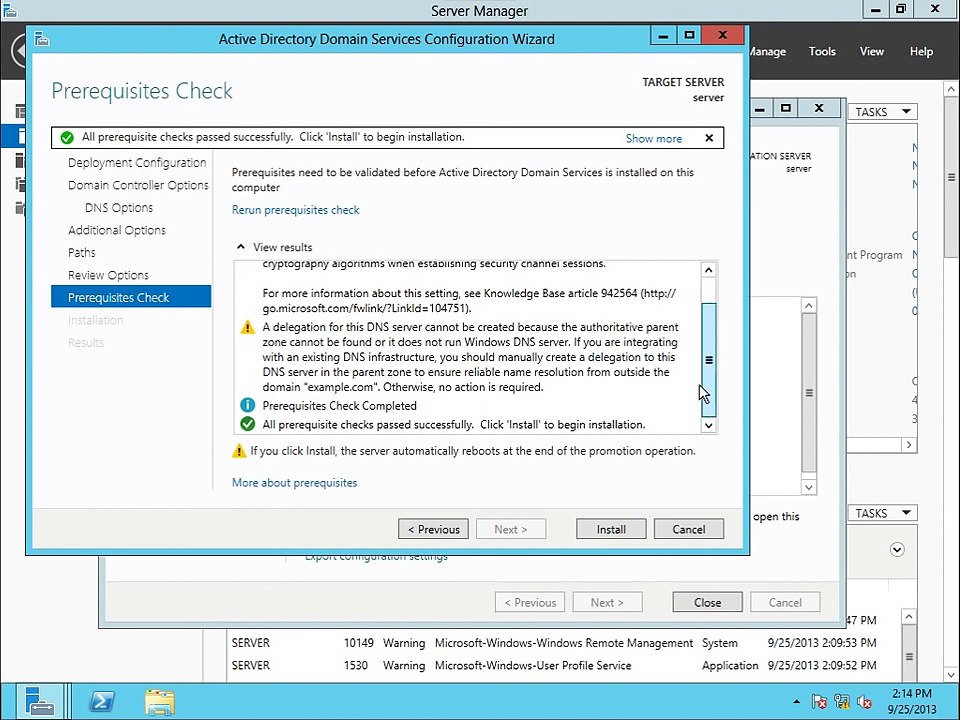Minimize the background wizard window
The width and height of the screenshot is (960, 720).
click(760, 108)
